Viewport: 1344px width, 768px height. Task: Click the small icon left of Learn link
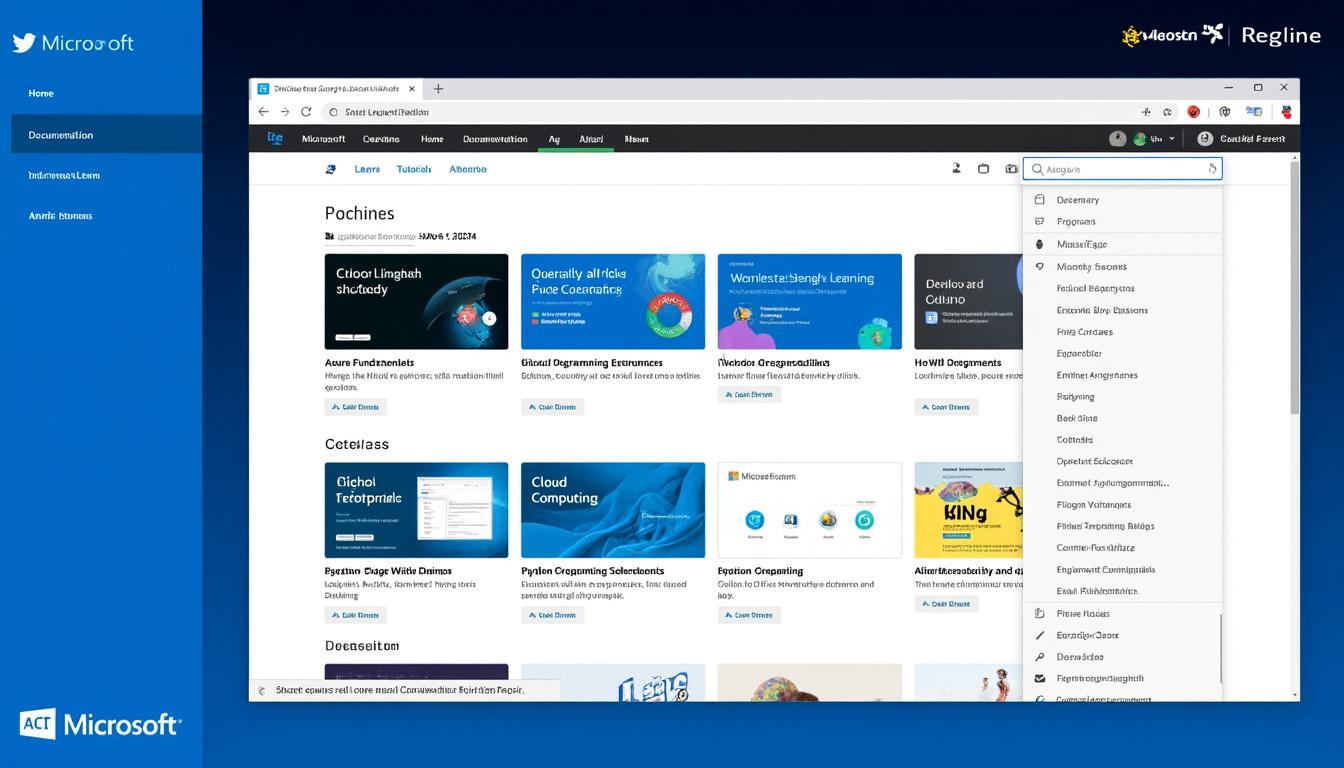tap(331, 169)
